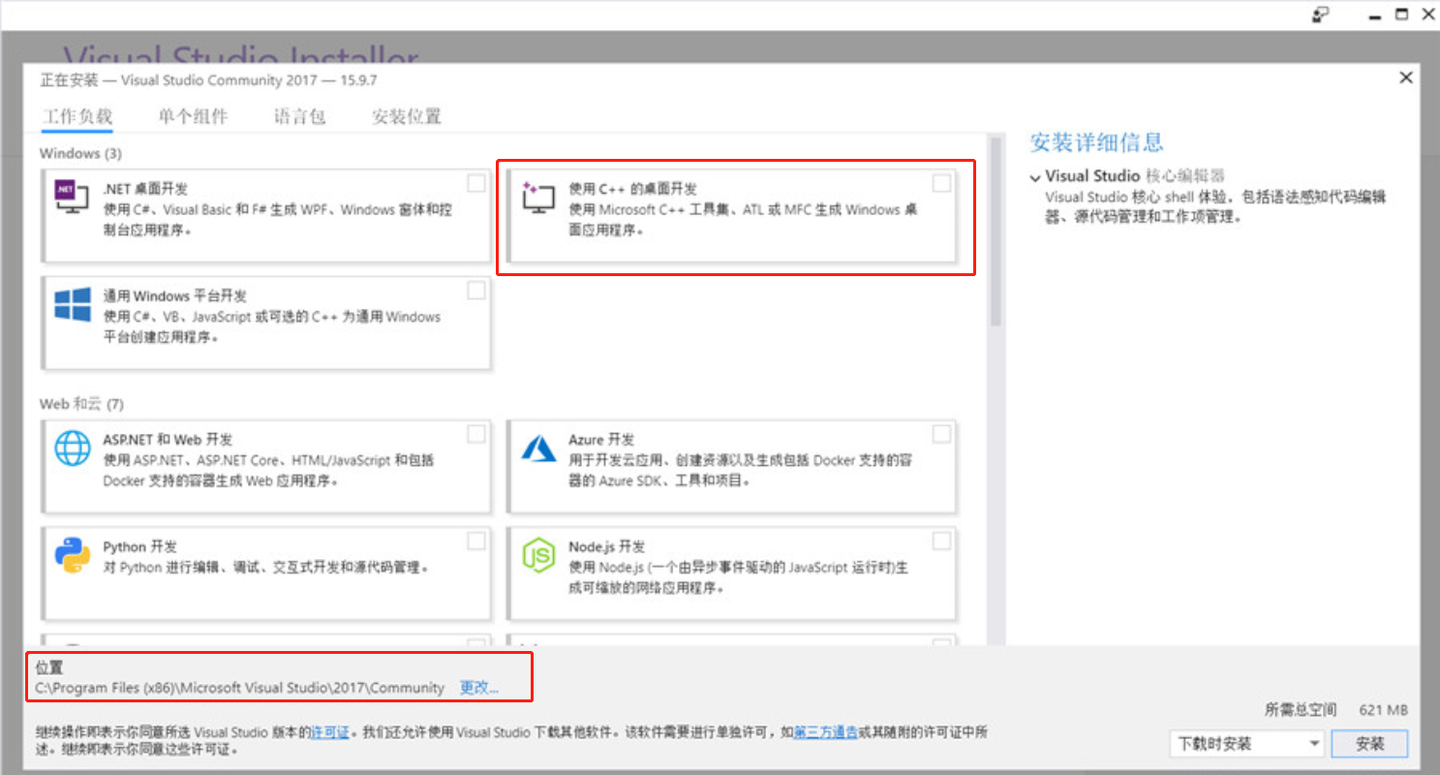Switch to the 安装位置 tab
1440x775 pixels.
(404, 116)
